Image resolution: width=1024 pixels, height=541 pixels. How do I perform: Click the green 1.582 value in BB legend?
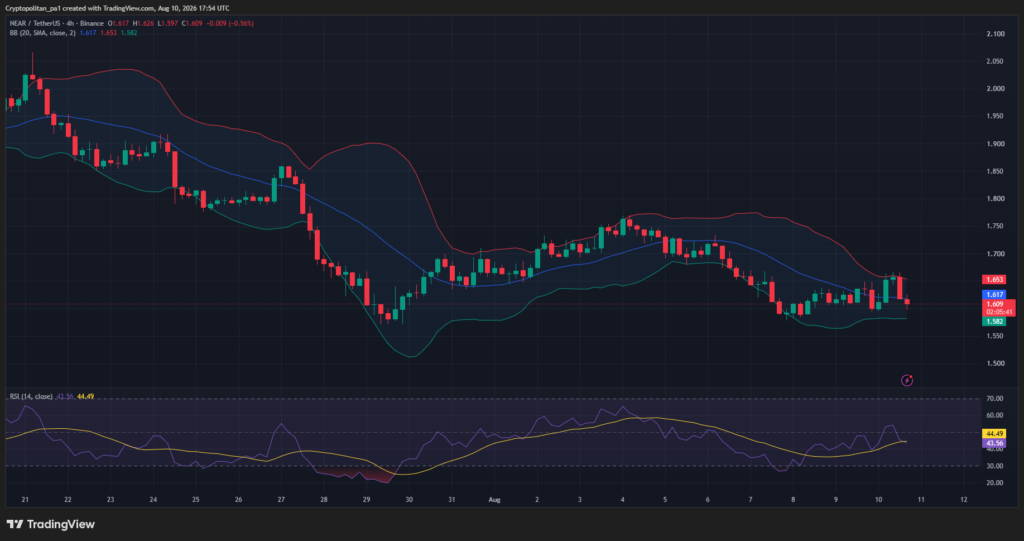coord(129,33)
